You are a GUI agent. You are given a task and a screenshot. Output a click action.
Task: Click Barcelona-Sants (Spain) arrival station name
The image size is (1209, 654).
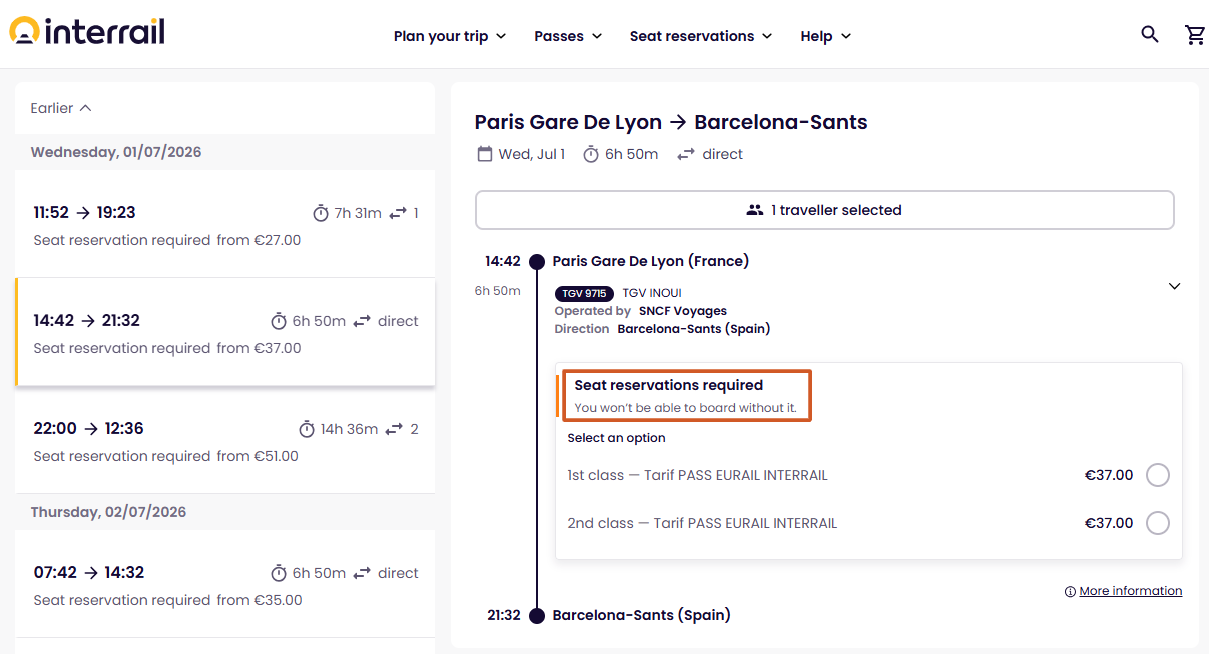click(642, 615)
